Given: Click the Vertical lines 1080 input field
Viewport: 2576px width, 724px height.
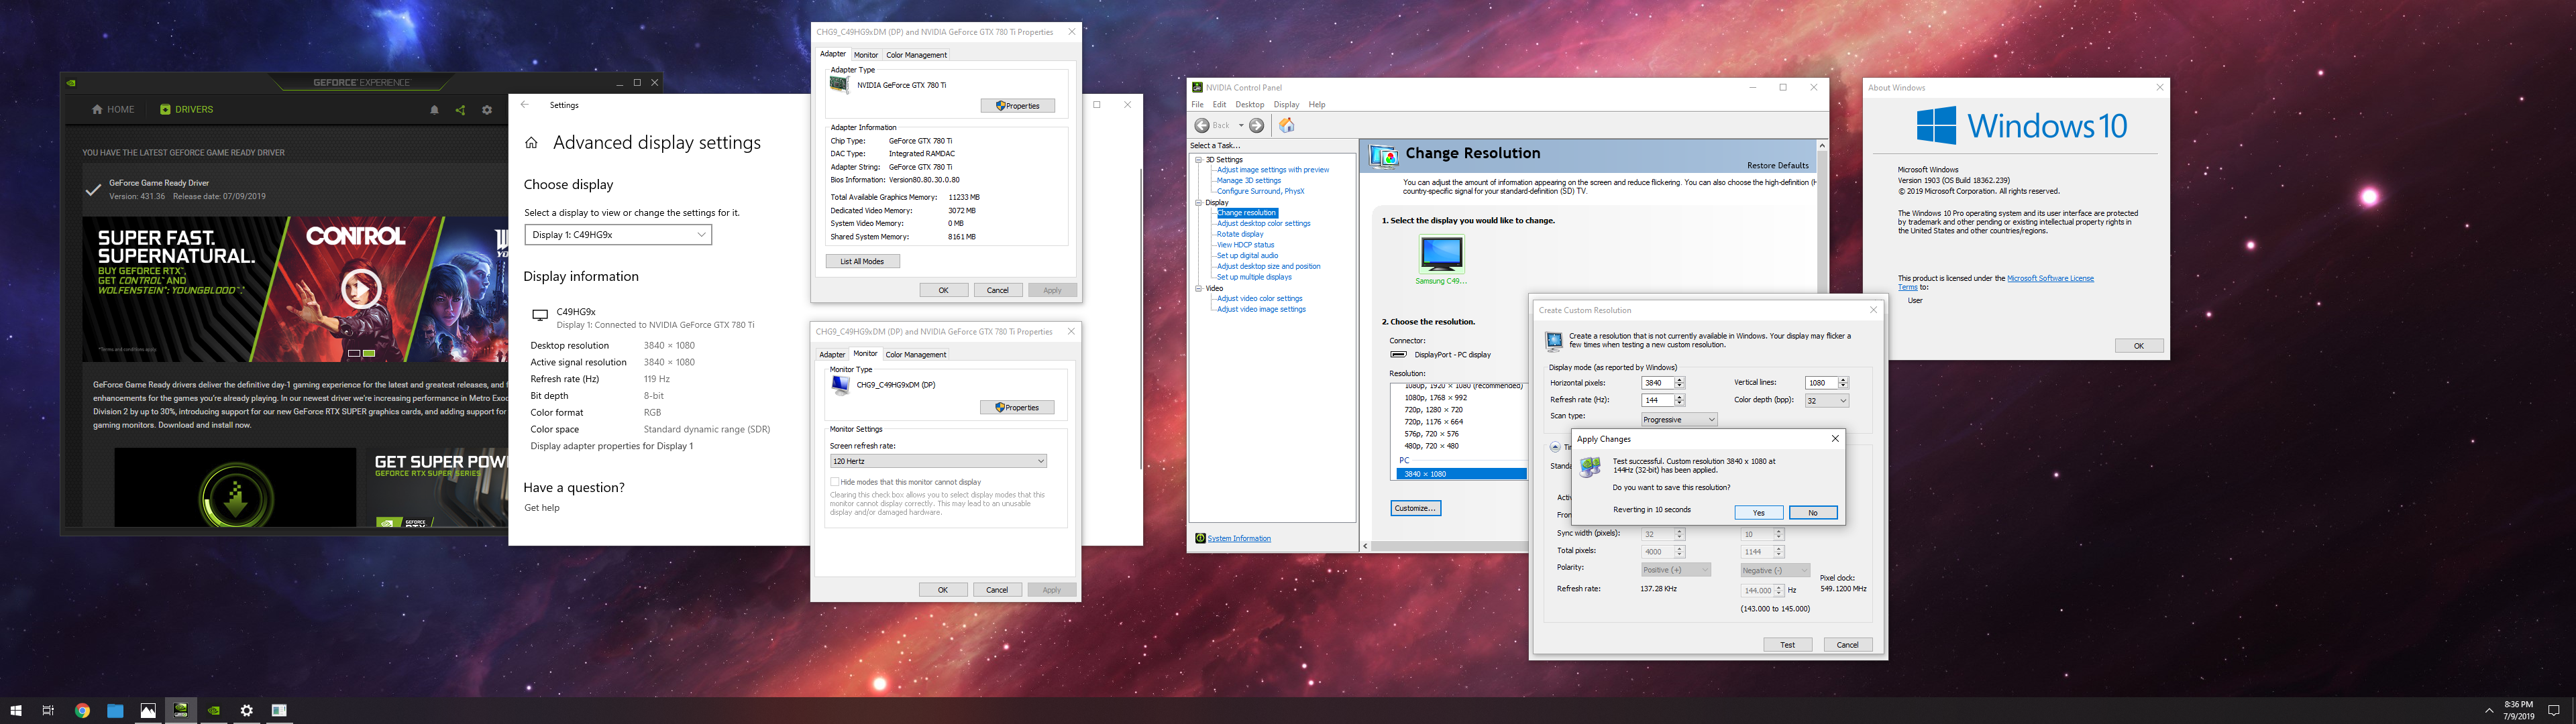Looking at the screenshot, I should click(1821, 383).
